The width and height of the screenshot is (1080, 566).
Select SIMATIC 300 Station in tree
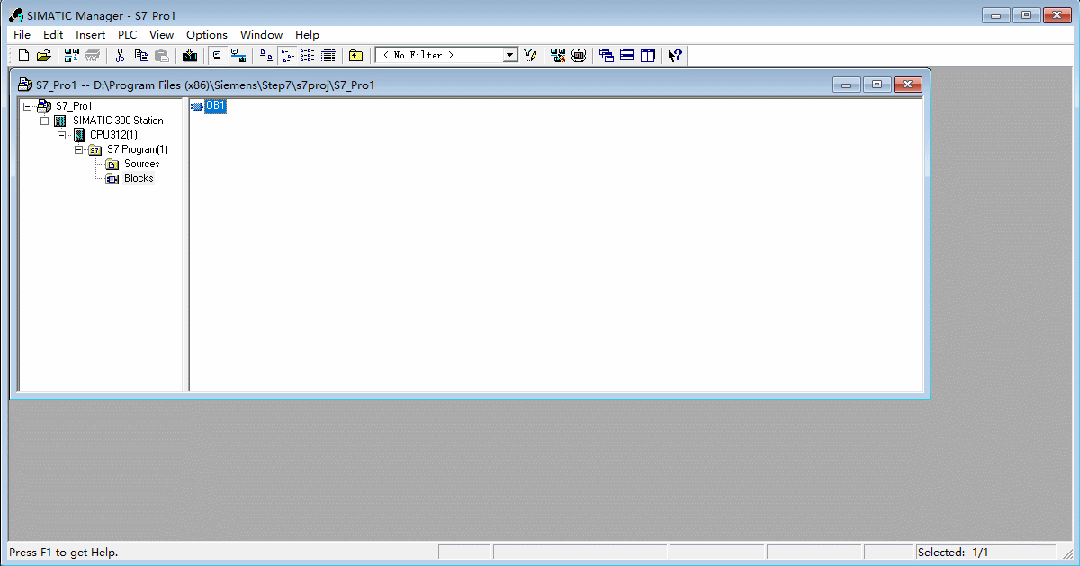click(x=118, y=120)
